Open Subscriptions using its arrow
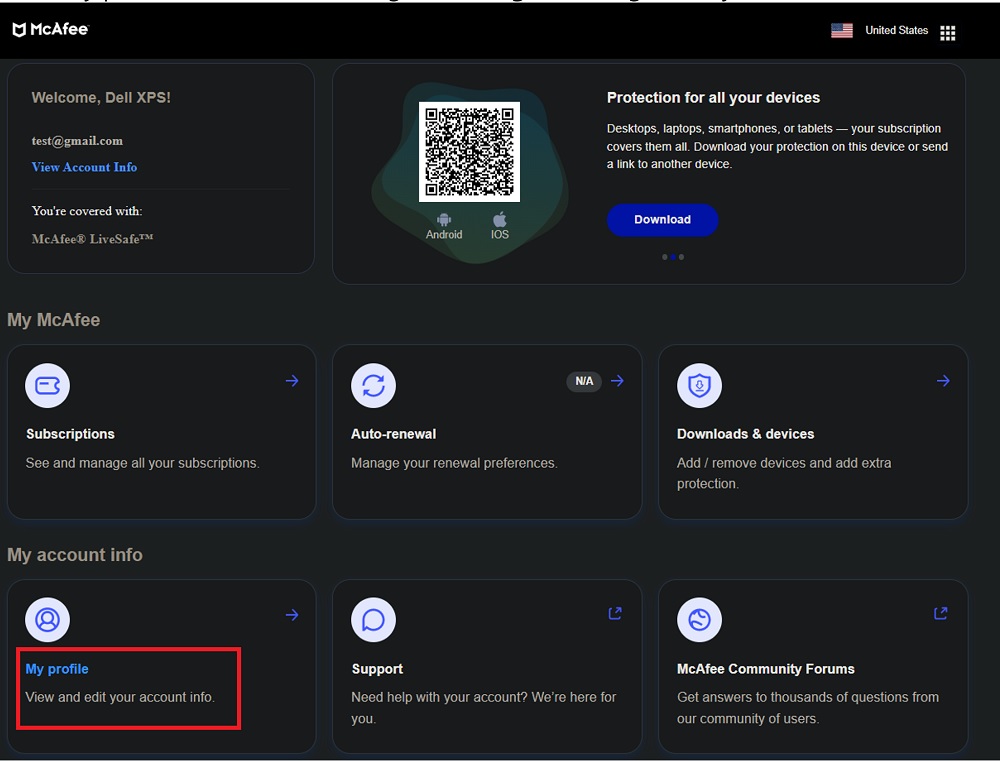This screenshot has width=1000, height=761. pyautogui.click(x=292, y=381)
